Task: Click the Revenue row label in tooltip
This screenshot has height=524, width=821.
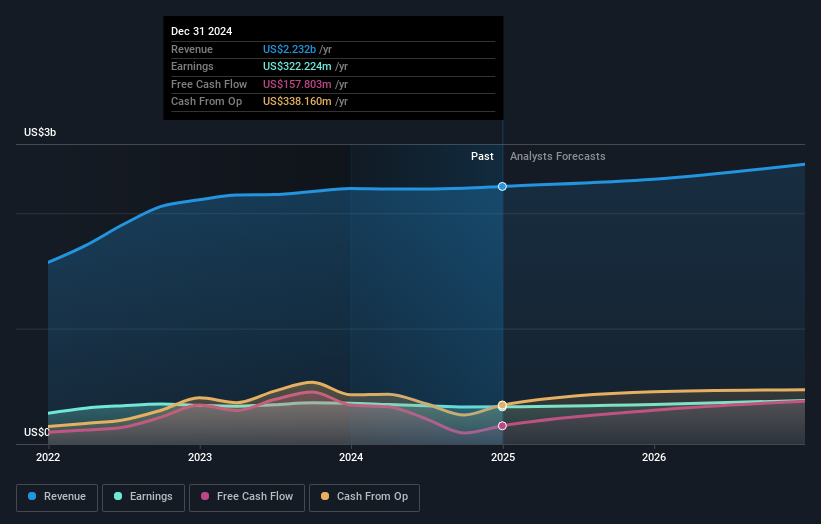Action: (192, 49)
